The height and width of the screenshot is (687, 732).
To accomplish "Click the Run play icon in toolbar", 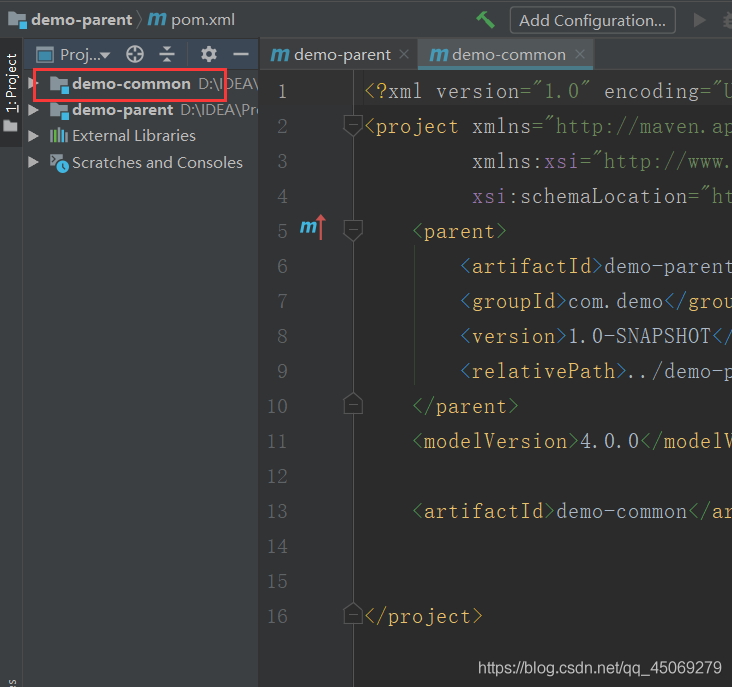I will pyautogui.click(x=699, y=20).
